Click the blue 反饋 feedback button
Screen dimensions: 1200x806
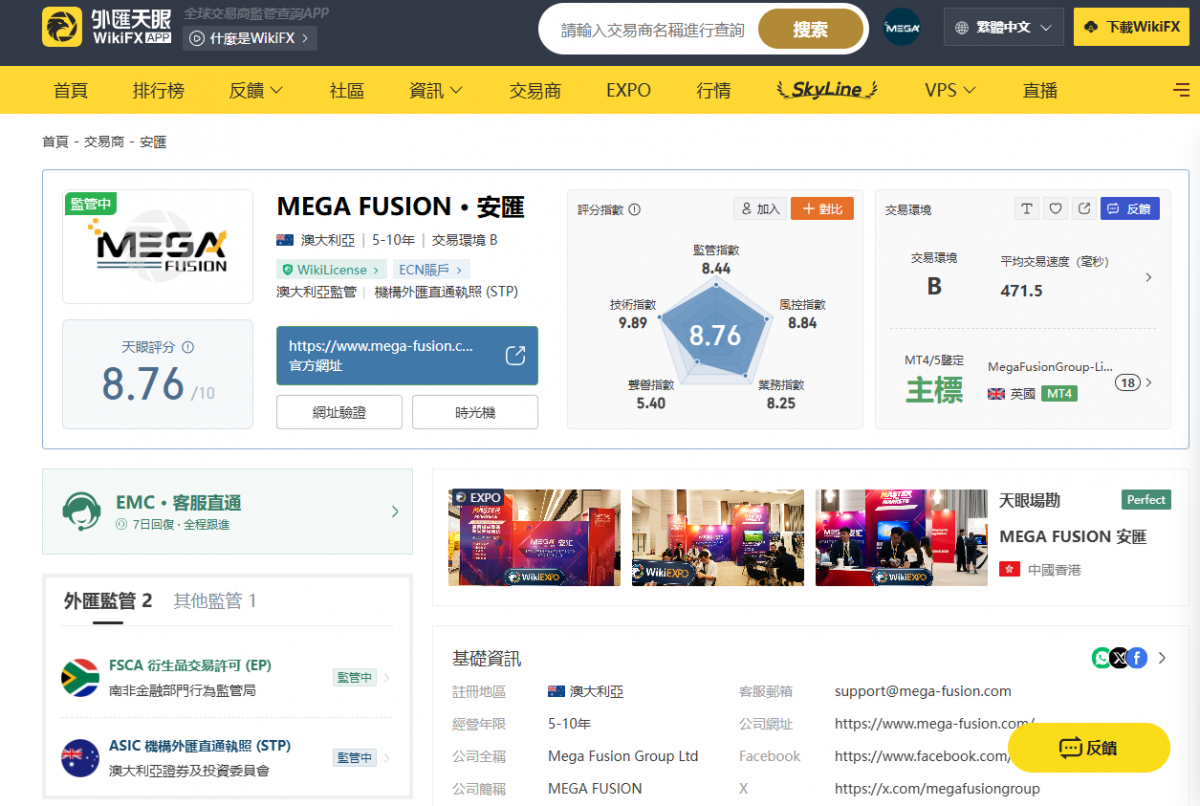tap(1130, 209)
